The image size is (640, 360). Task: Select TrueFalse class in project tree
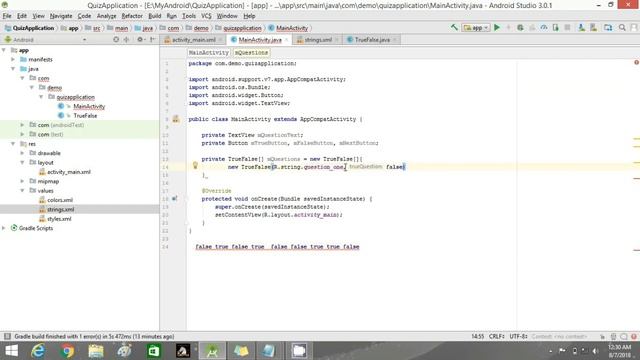(85, 116)
